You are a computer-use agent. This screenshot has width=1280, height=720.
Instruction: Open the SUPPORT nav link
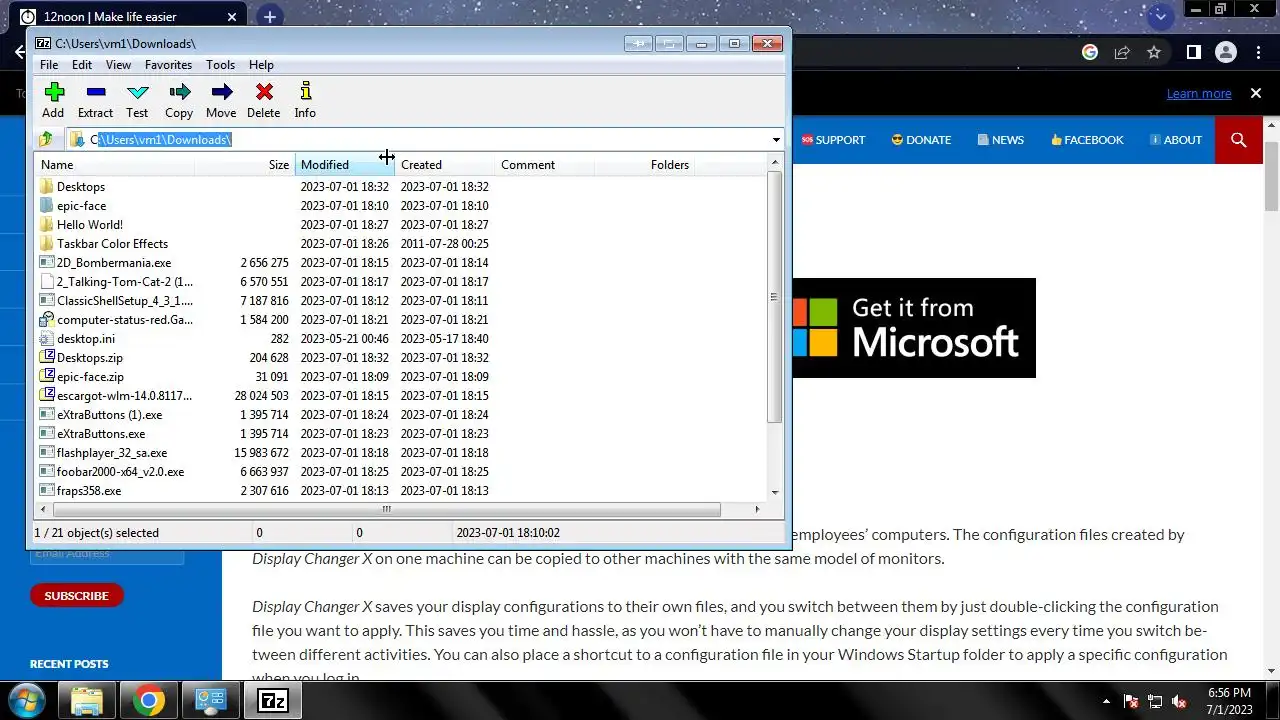pos(833,140)
